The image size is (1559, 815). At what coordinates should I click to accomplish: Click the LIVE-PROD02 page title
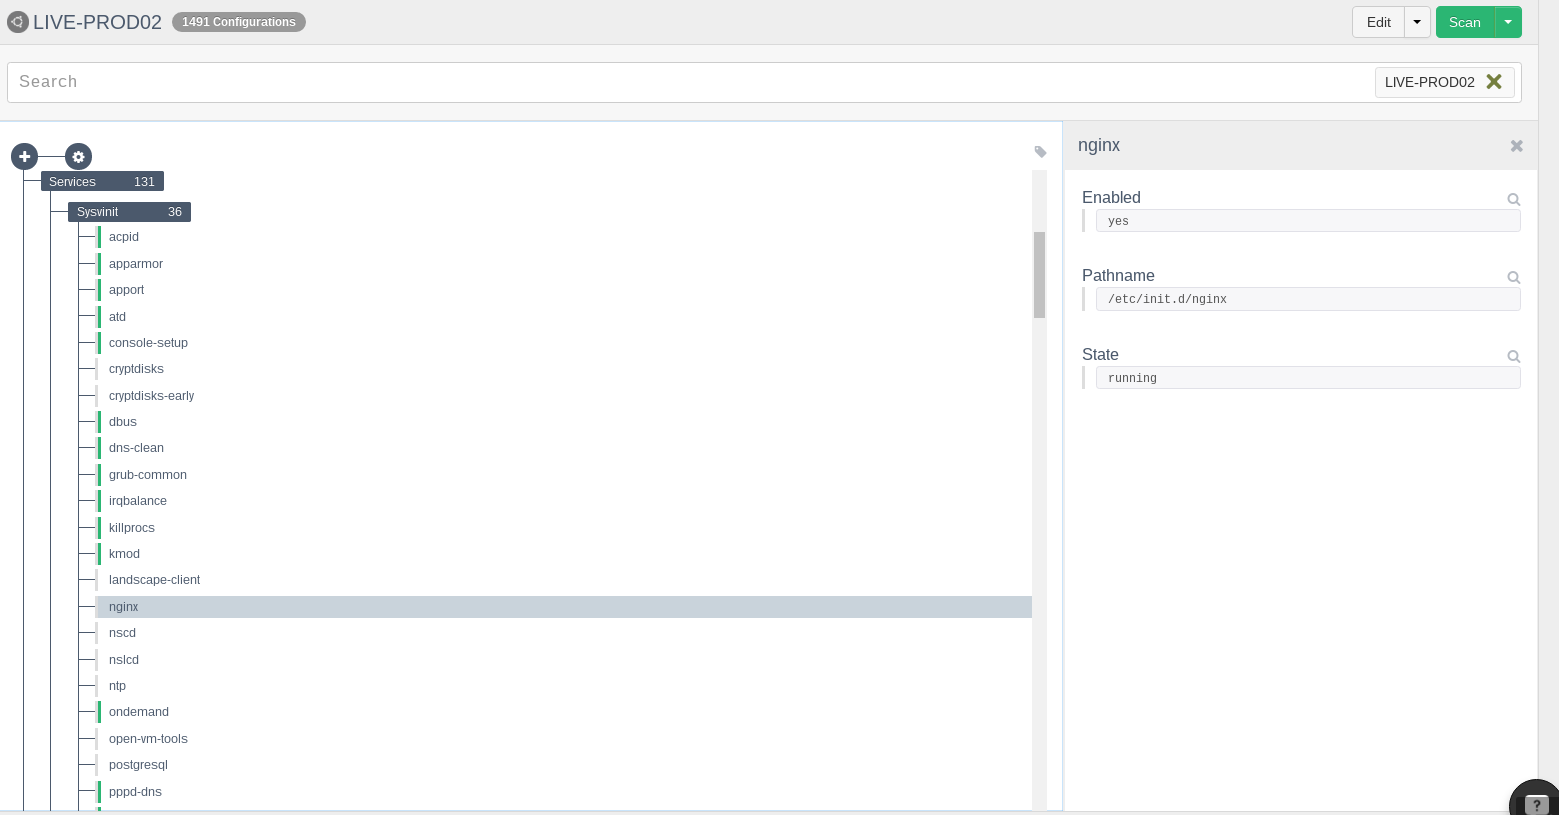97,22
